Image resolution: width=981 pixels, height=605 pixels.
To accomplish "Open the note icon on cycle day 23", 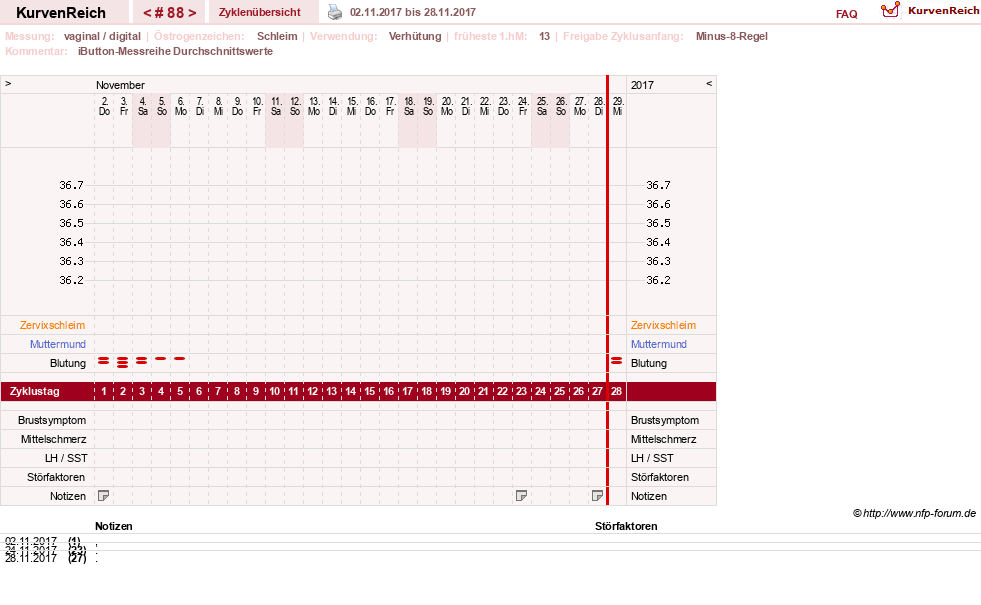I will click(521, 496).
